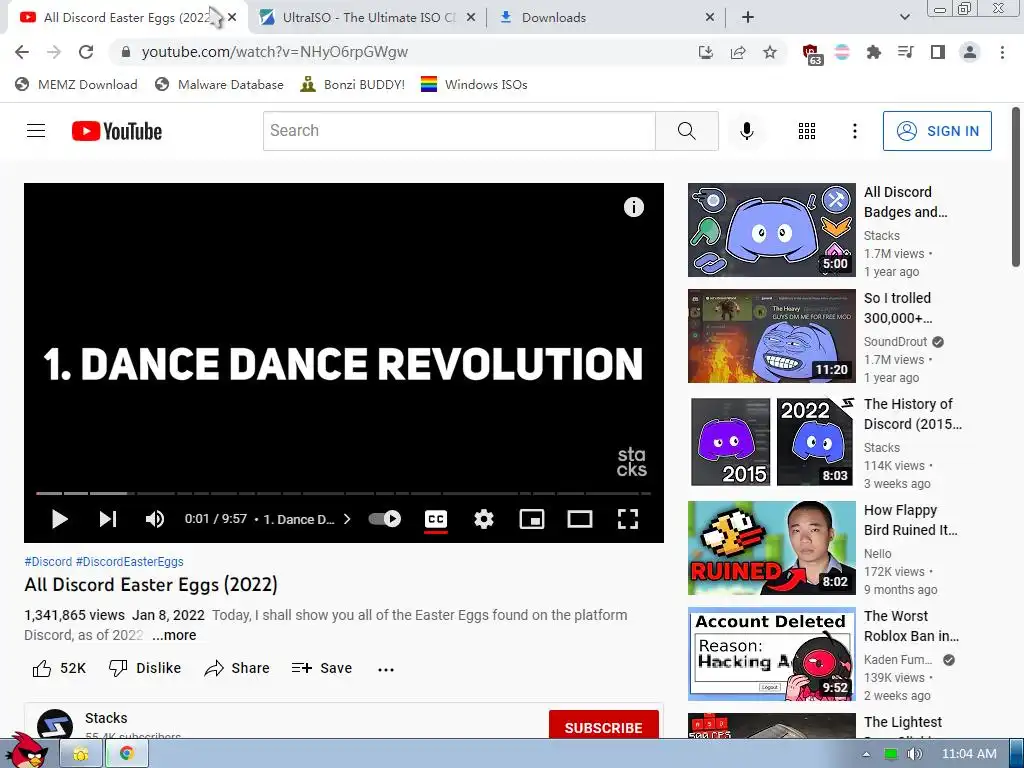Switch to the UltraISO tab

(x=369, y=18)
